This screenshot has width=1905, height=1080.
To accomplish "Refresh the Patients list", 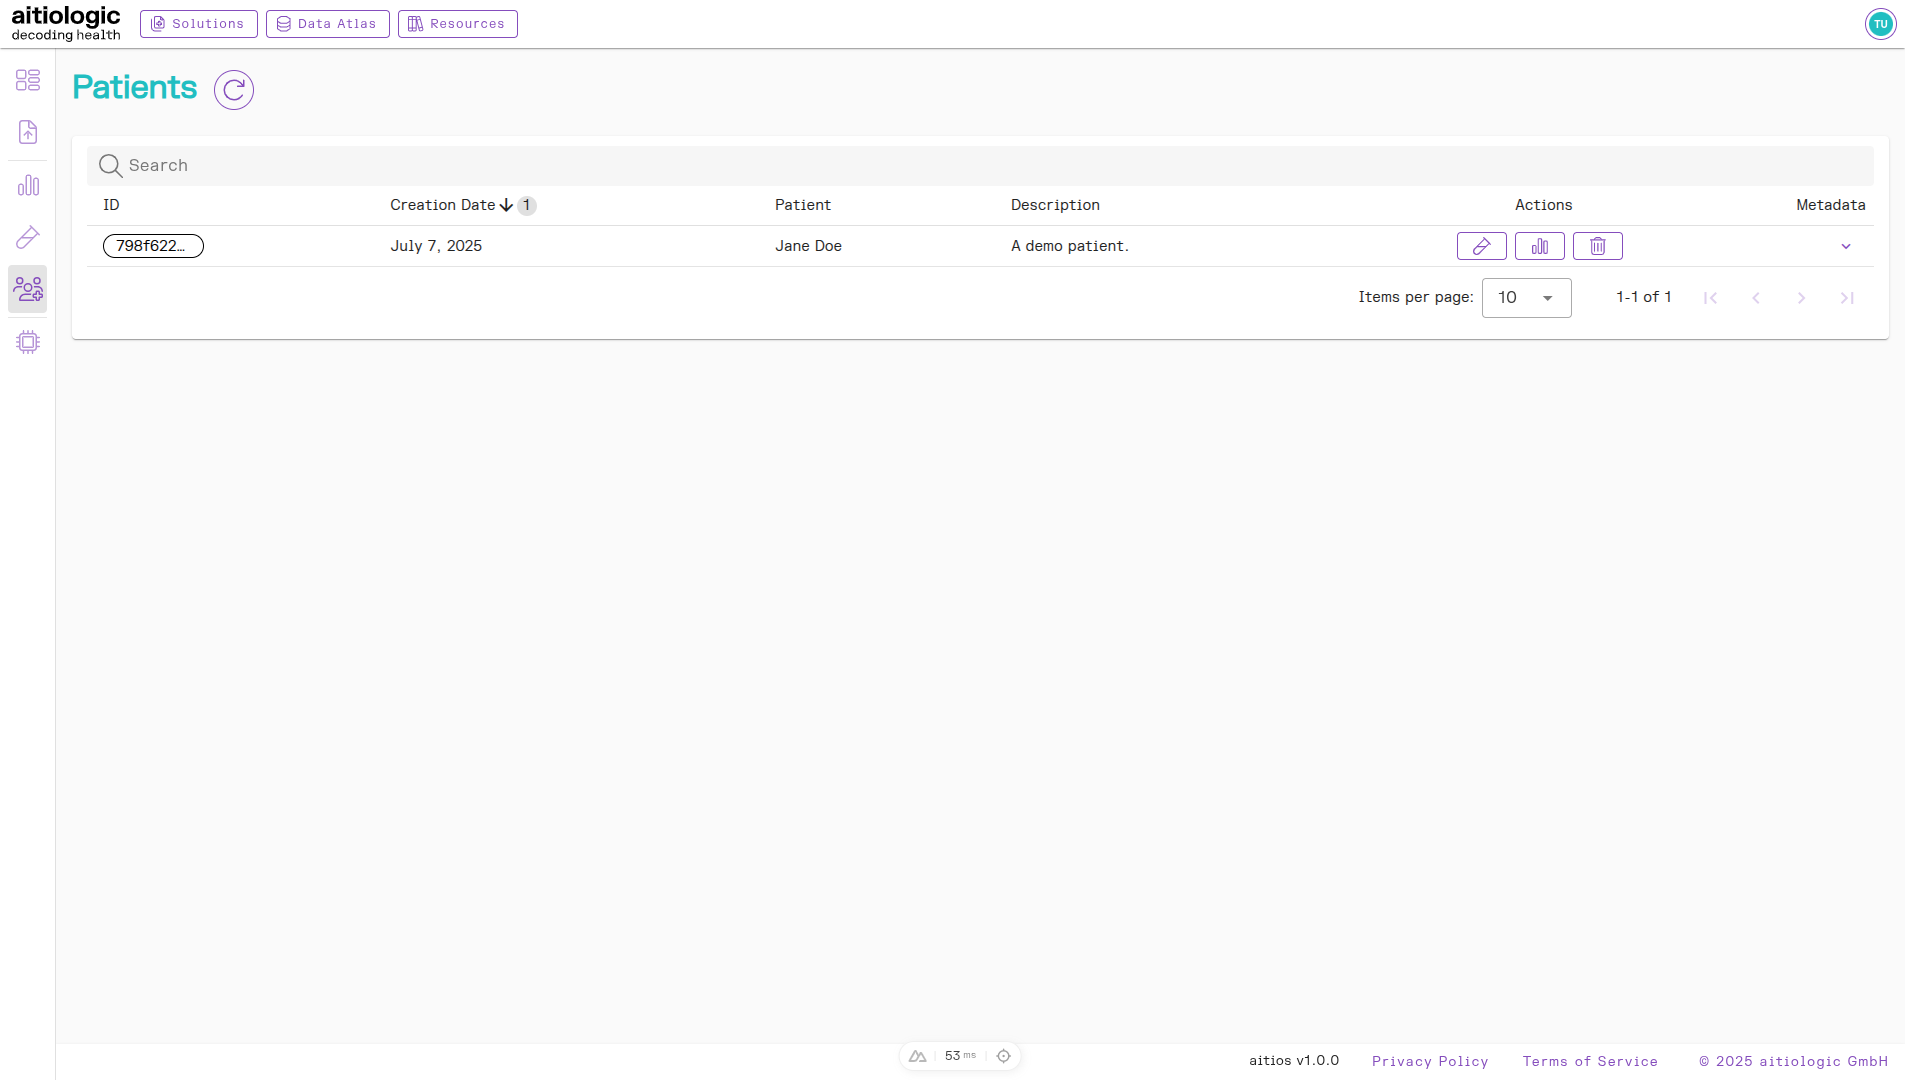I will (234, 90).
